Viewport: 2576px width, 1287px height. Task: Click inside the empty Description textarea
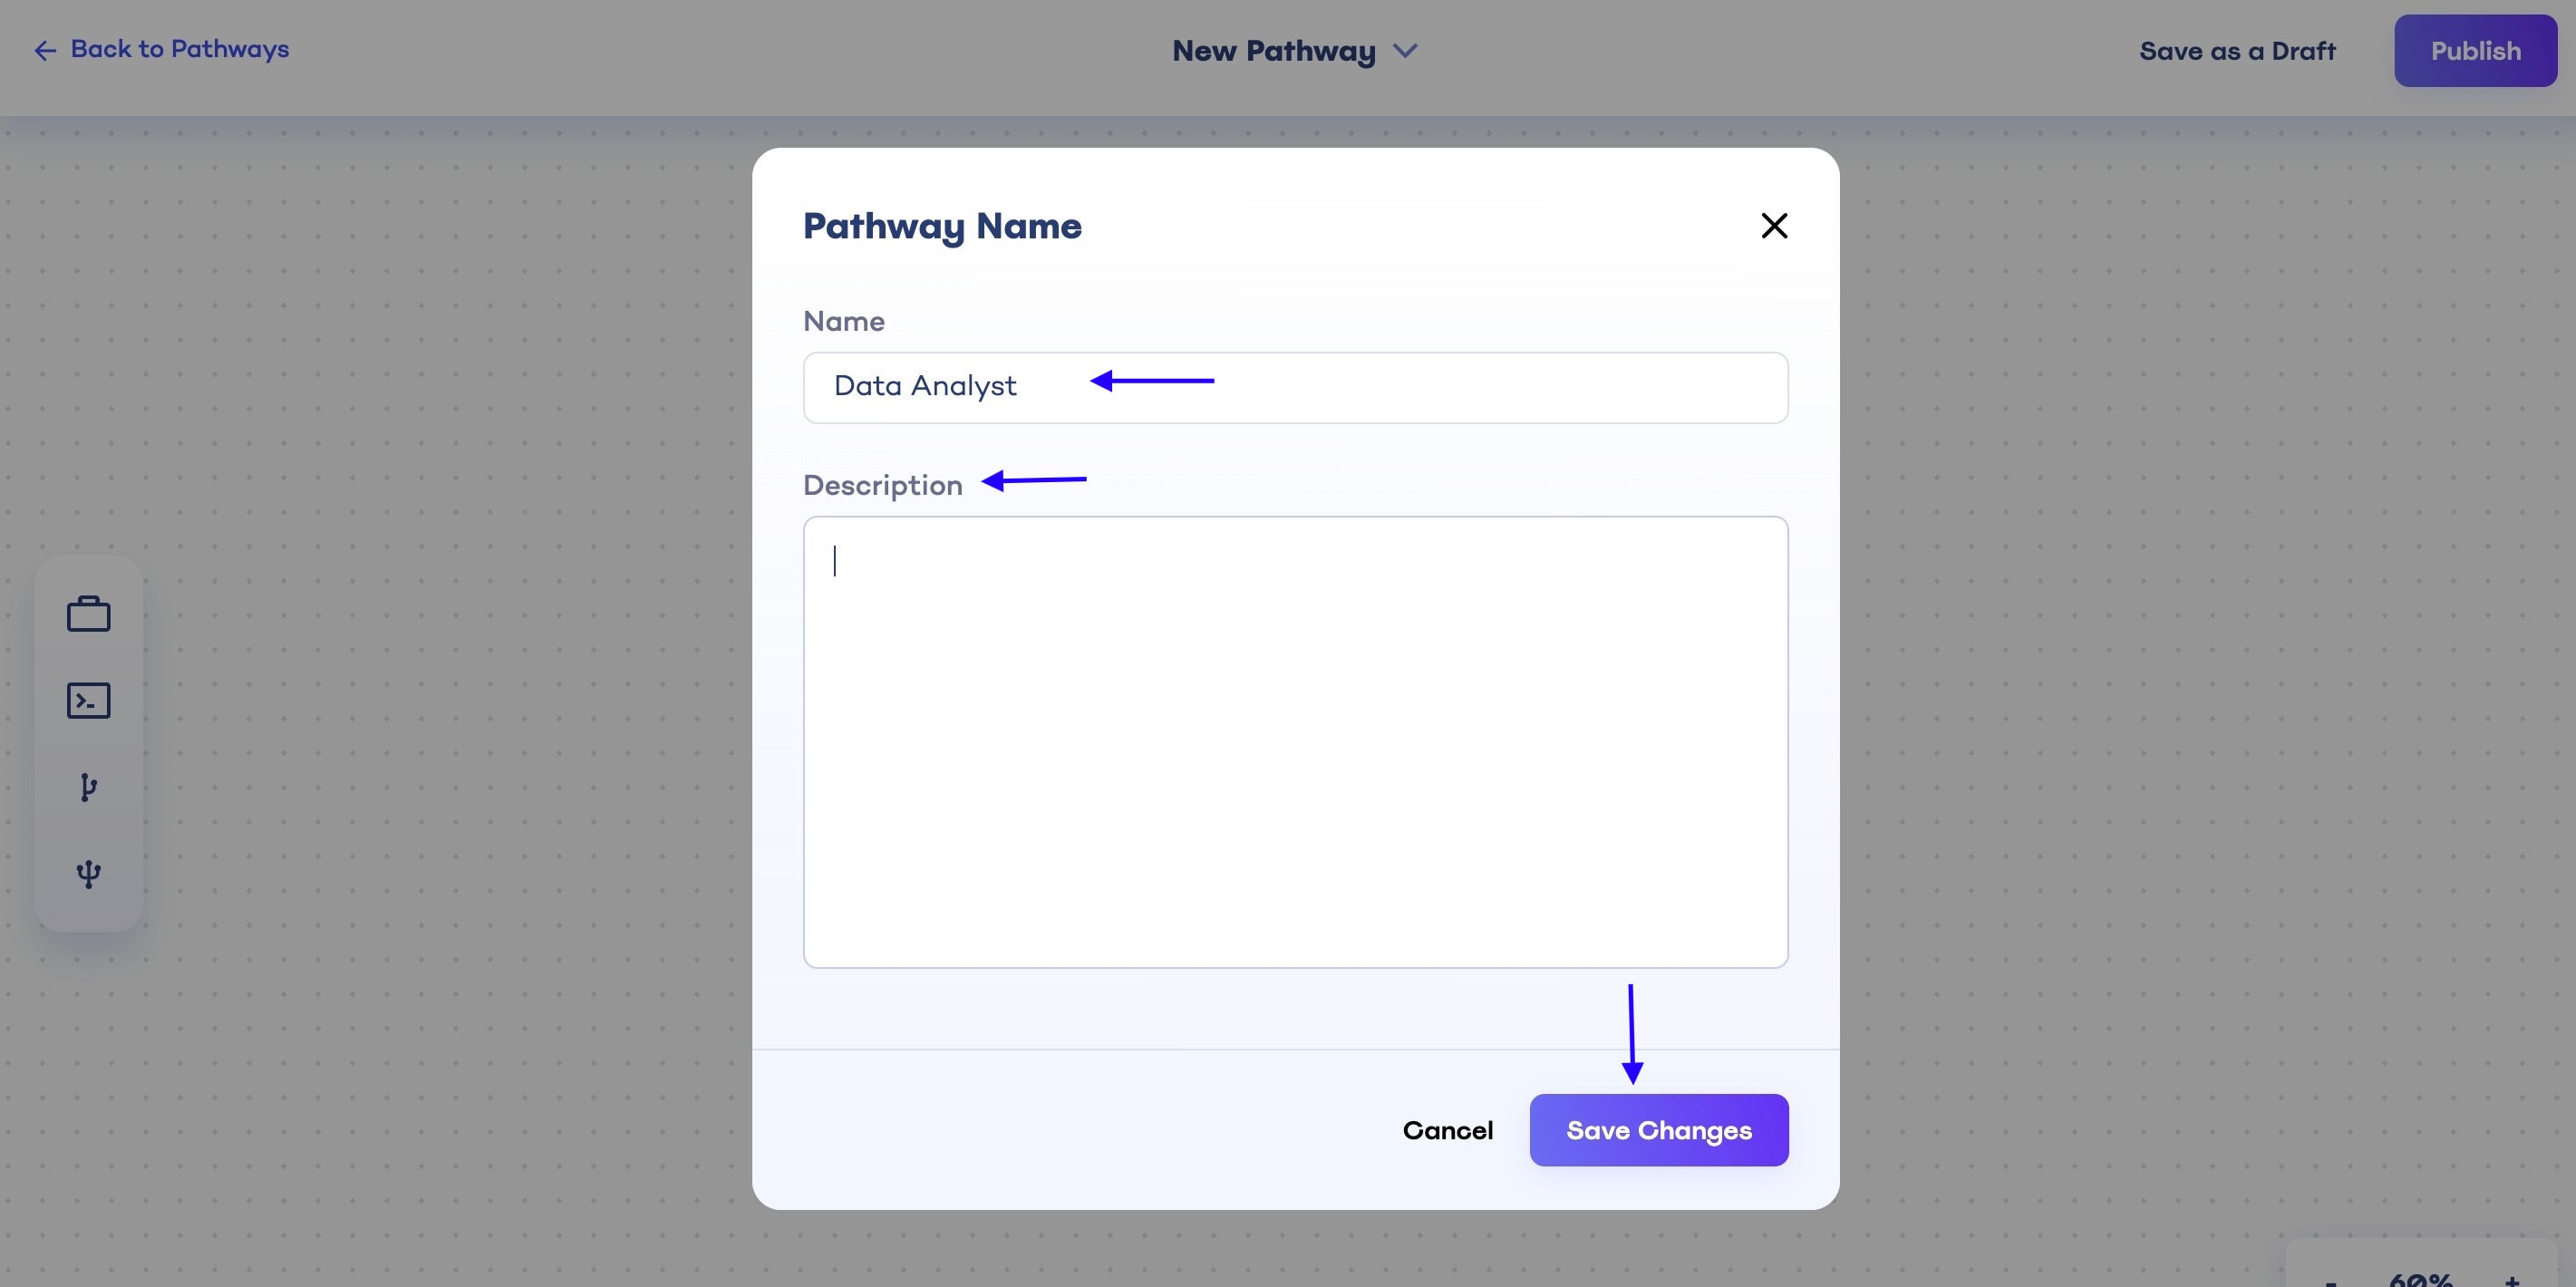click(x=1295, y=740)
